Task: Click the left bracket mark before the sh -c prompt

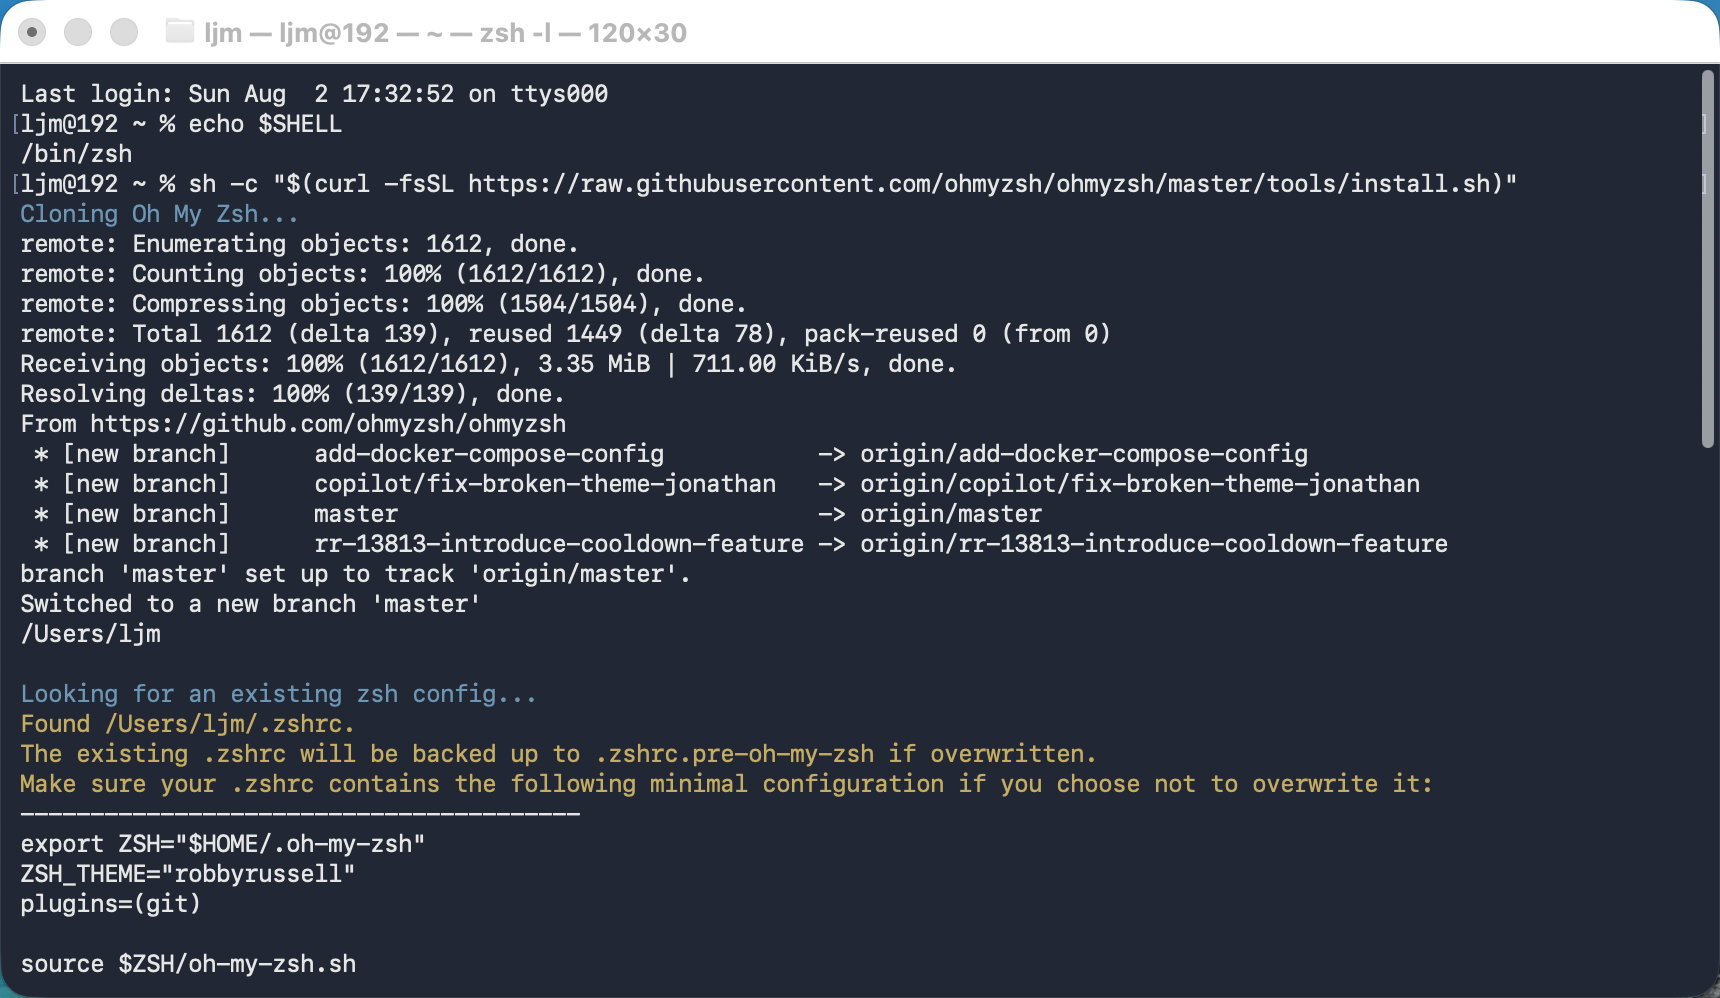Action: coord(16,184)
